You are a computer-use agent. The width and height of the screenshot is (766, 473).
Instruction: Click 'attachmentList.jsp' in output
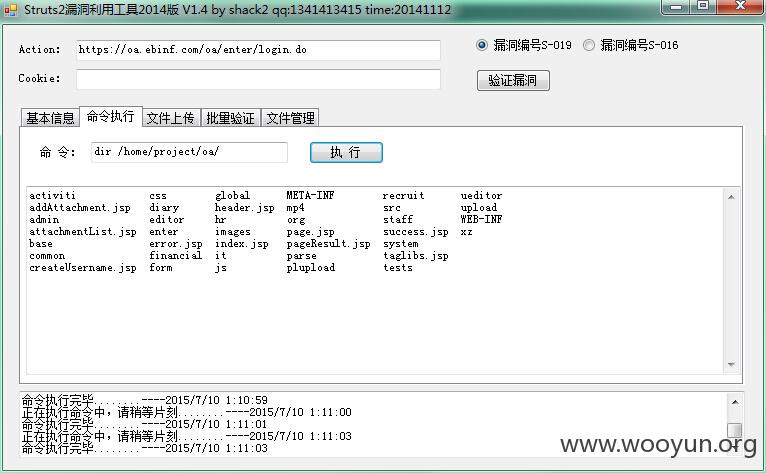click(x=83, y=232)
